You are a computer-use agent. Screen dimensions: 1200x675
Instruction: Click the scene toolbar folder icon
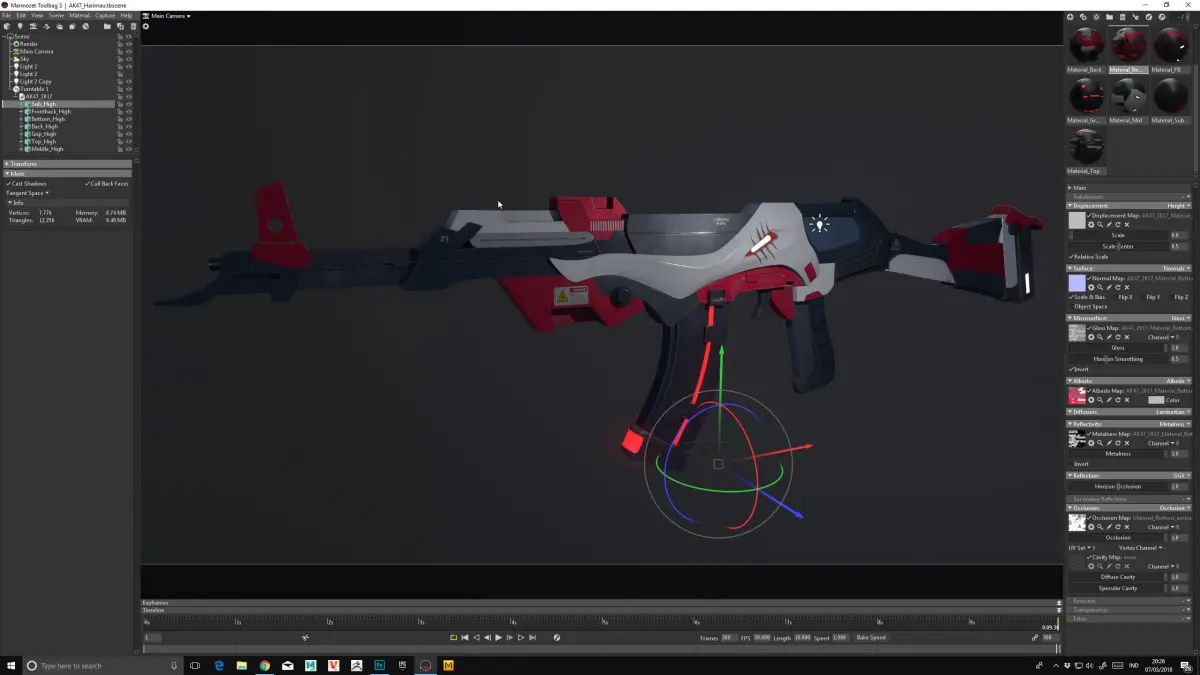107,26
